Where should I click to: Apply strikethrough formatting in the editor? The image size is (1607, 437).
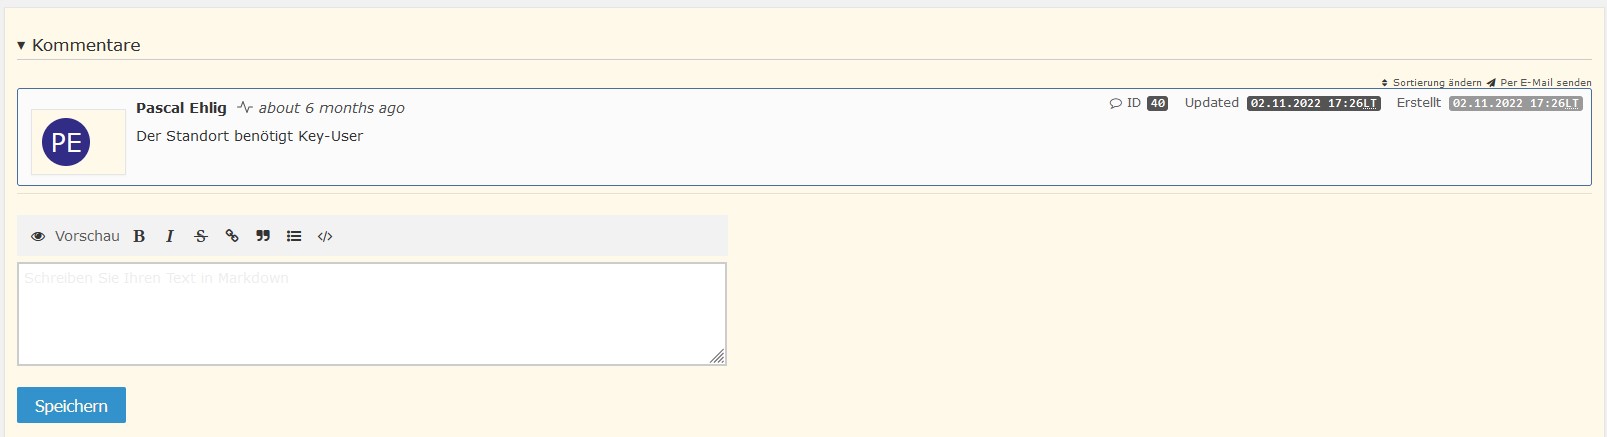click(201, 236)
